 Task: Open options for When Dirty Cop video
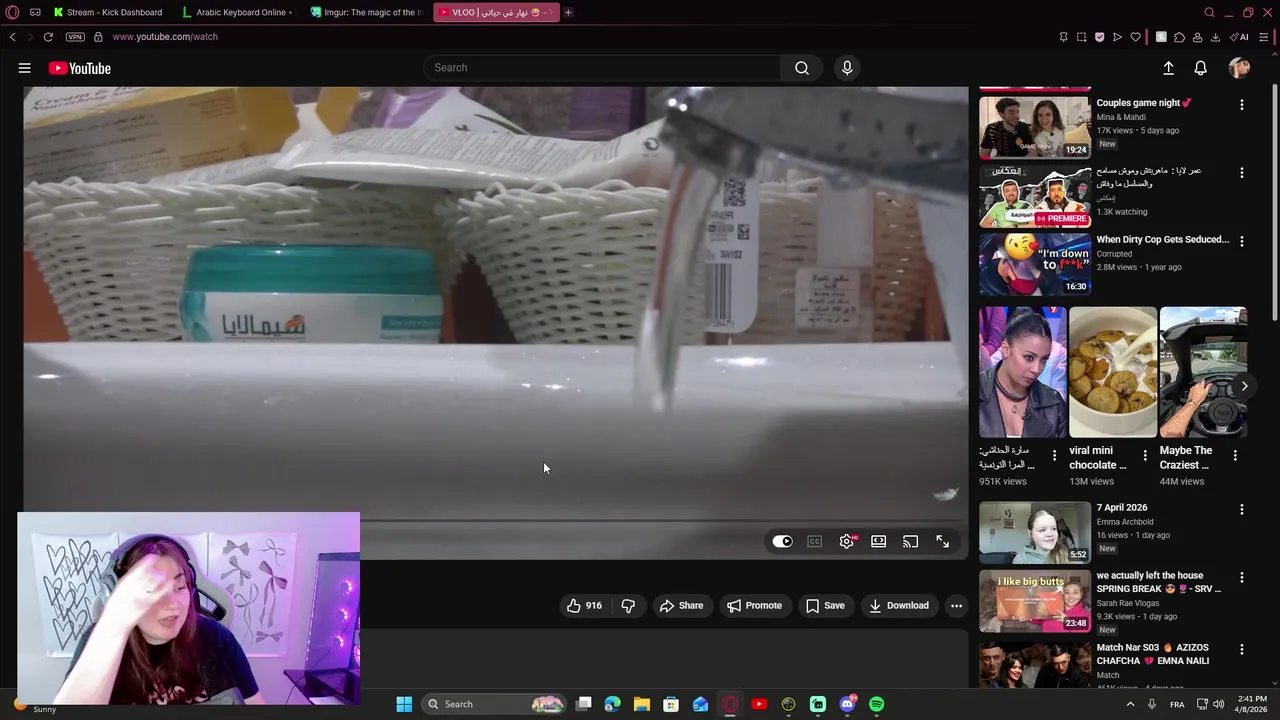(x=1242, y=241)
